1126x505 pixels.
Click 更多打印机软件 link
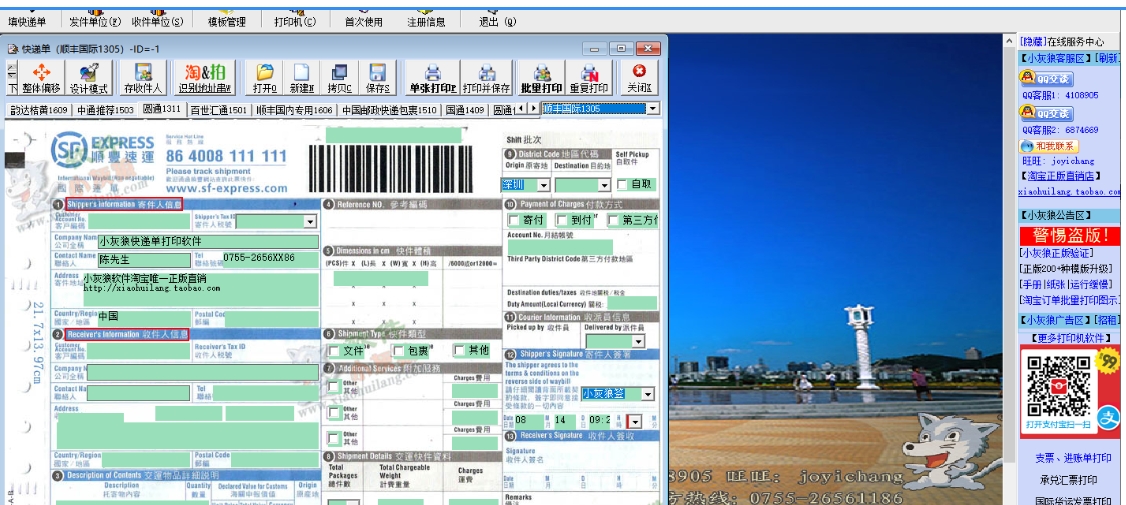click(x=1069, y=338)
